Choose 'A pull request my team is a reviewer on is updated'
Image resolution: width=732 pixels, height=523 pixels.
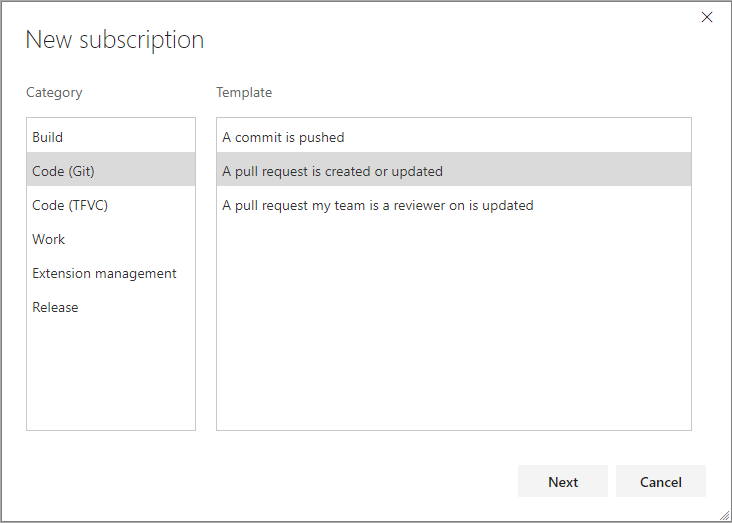pyautogui.click(x=454, y=205)
